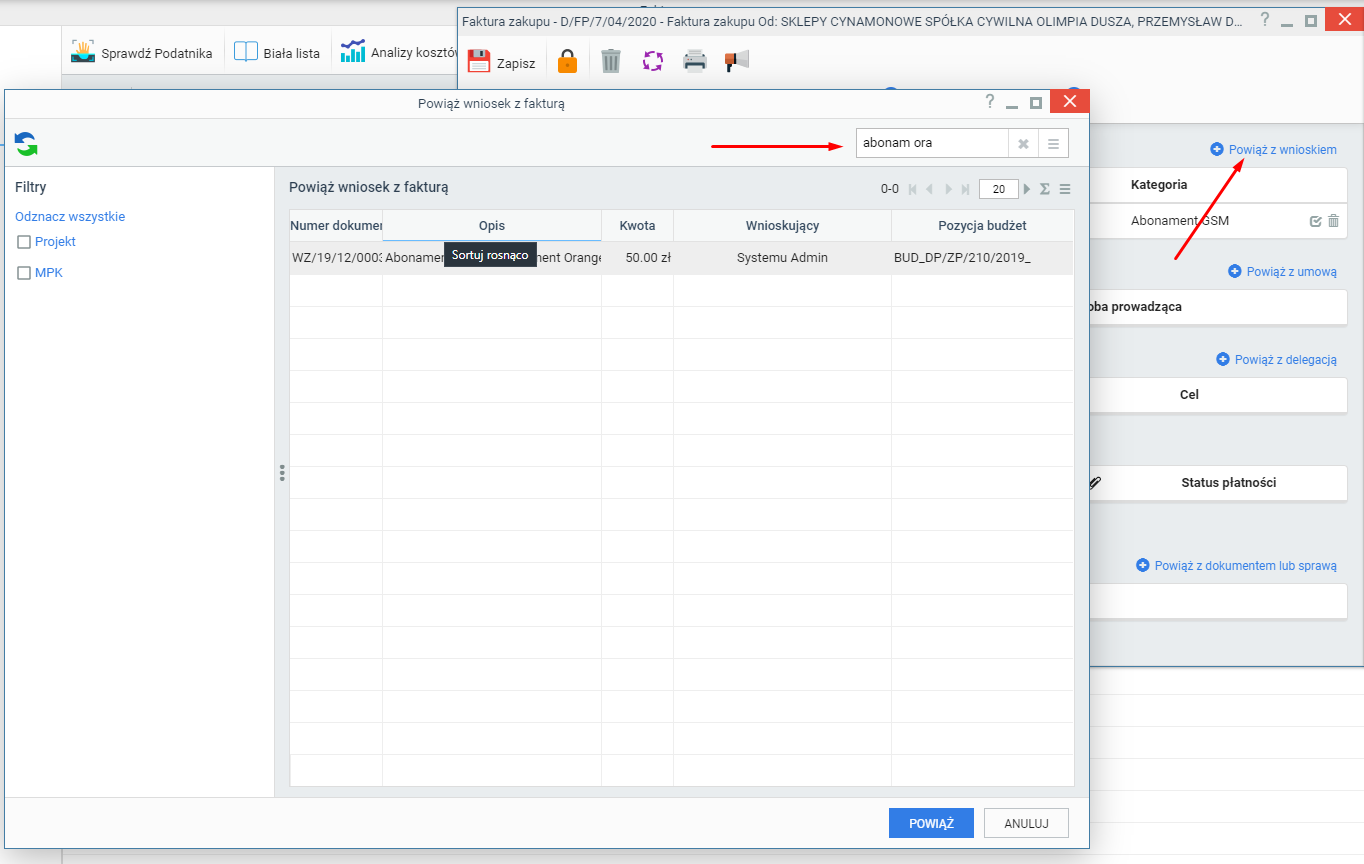Click the search field containing abonam ora

pyautogui.click(x=932, y=143)
